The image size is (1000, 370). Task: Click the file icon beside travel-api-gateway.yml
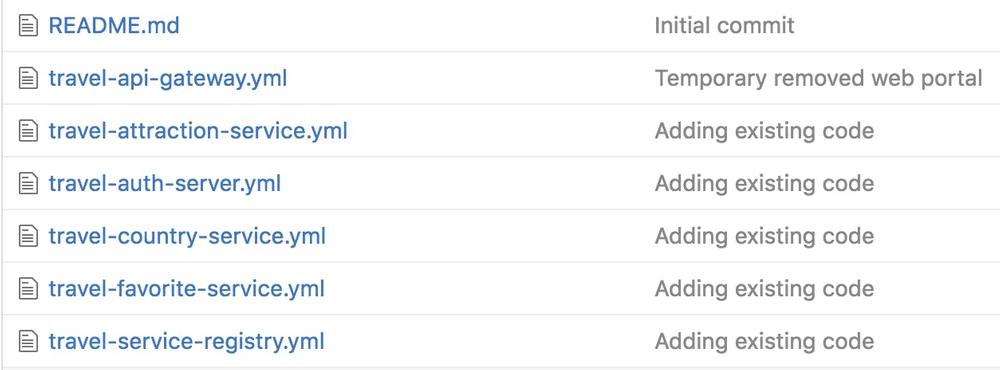(x=27, y=78)
